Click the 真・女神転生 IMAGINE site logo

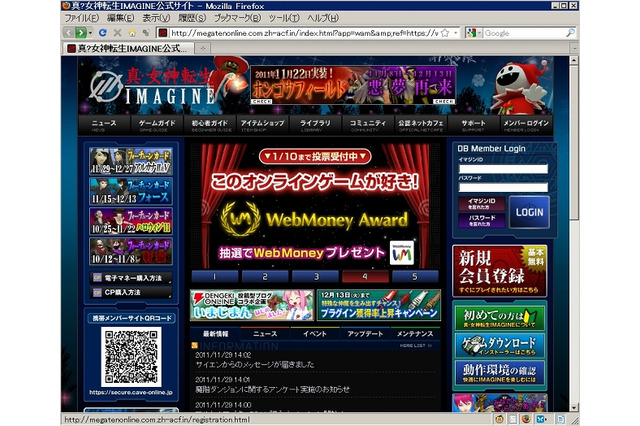pyautogui.click(x=151, y=87)
